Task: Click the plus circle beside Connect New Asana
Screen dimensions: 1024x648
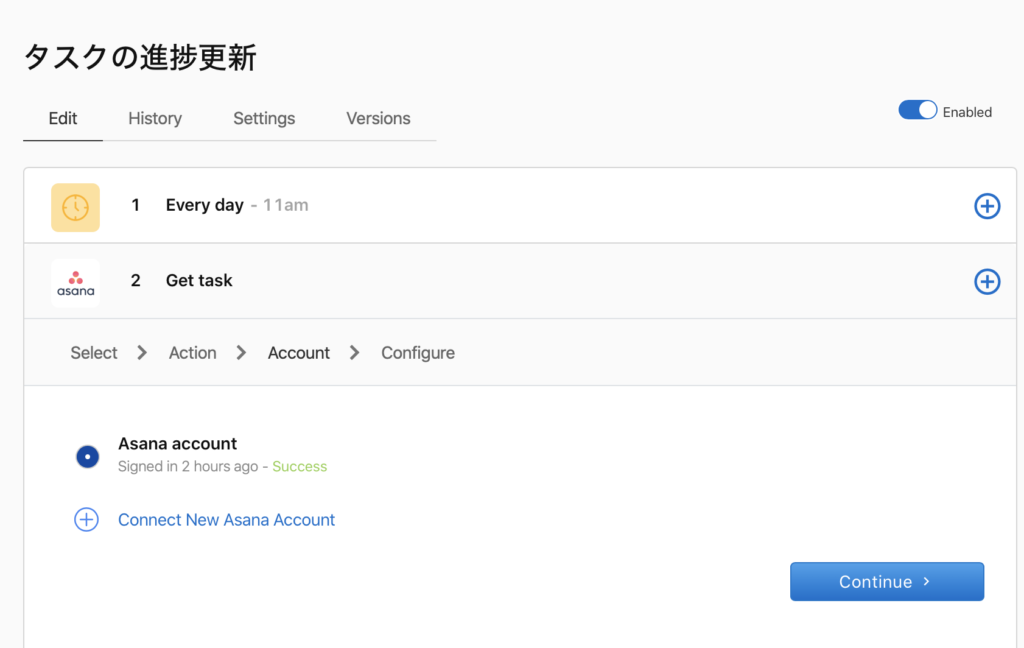Action: pos(87,520)
